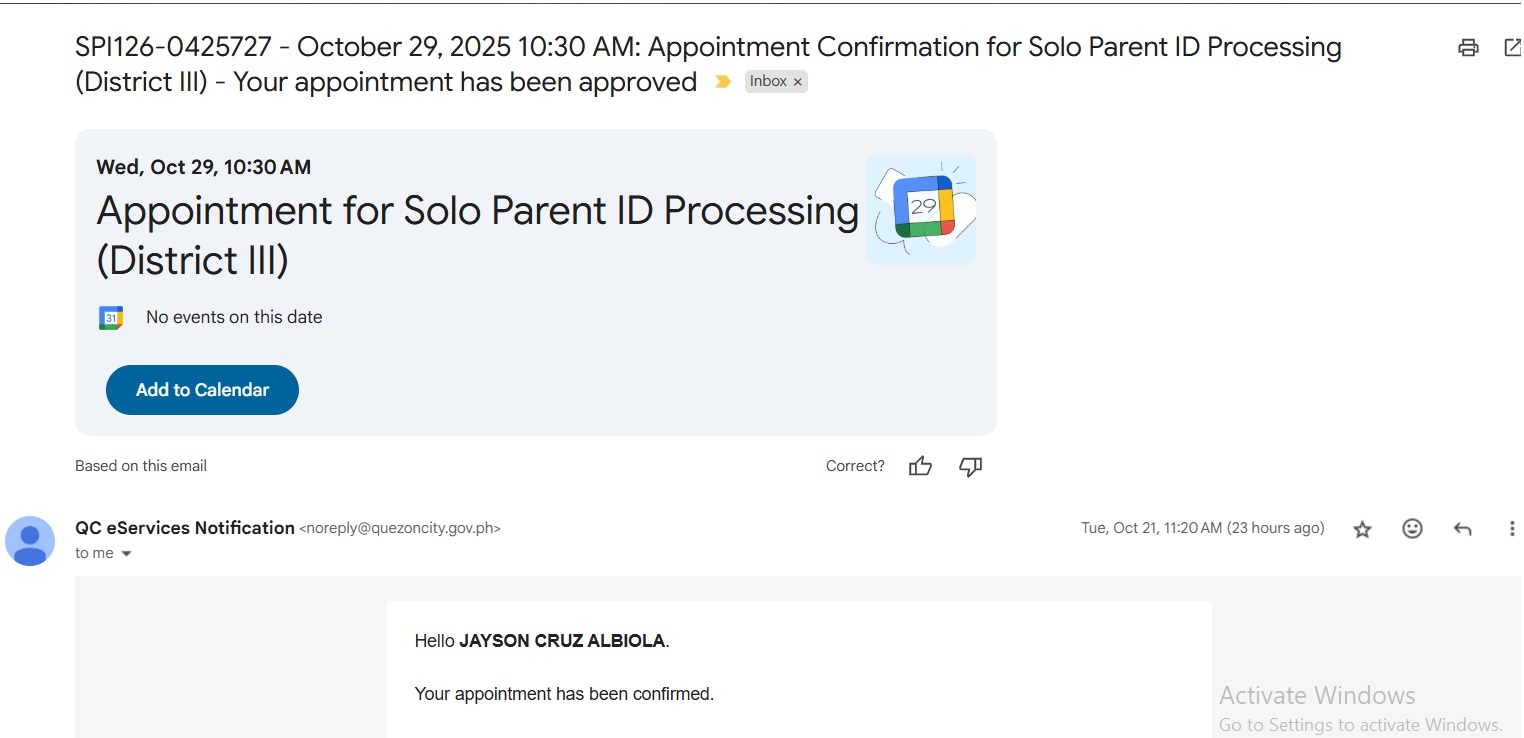Image resolution: width=1524 pixels, height=738 pixels.
Task: Star this email message
Action: [1362, 529]
